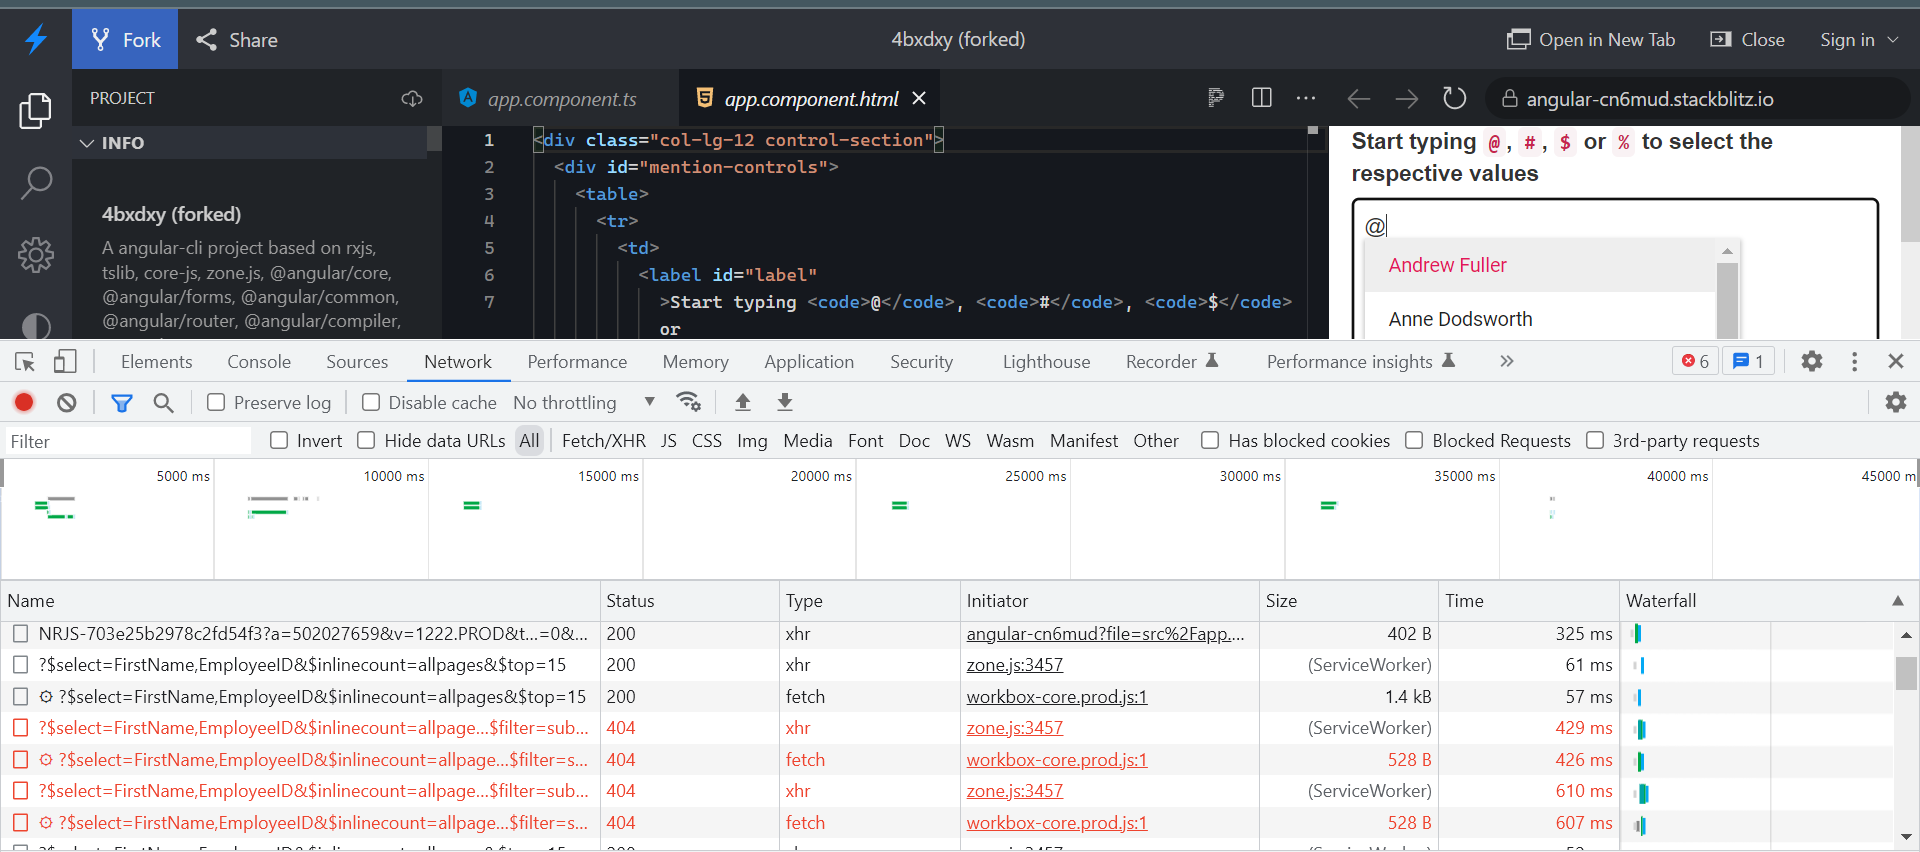Open the Lighthouse tab
The height and width of the screenshot is (852, 1920).
tap(1046, 361)
